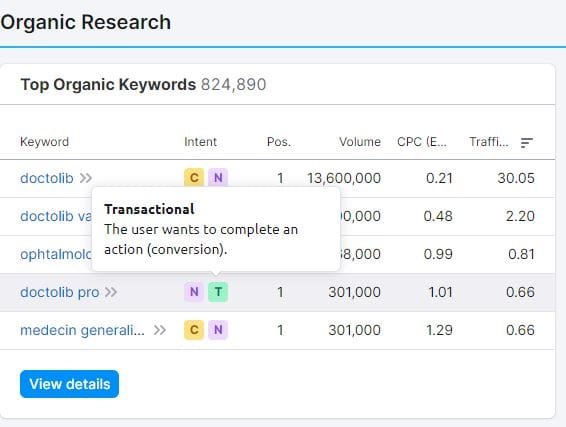566x427 pixels.
Task: Select the 301,000 volume in medecin generali row
Action: click(354, 330)
